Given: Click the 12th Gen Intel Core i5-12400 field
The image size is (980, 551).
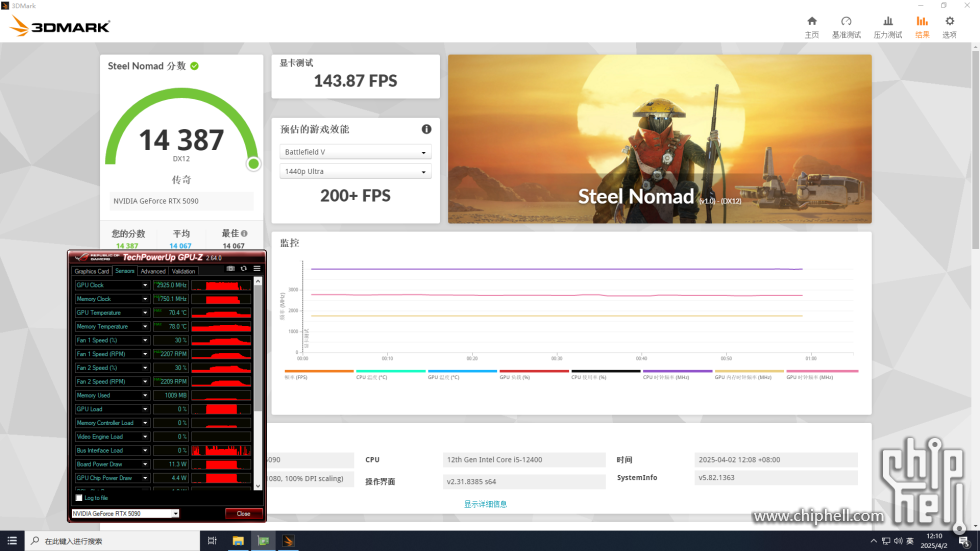Looking at the screenshot, I should click(524, 459).
